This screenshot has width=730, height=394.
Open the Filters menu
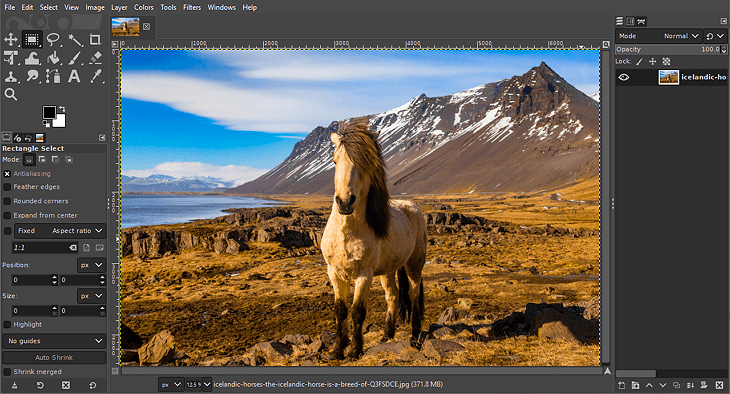click(x=192, y=7)
